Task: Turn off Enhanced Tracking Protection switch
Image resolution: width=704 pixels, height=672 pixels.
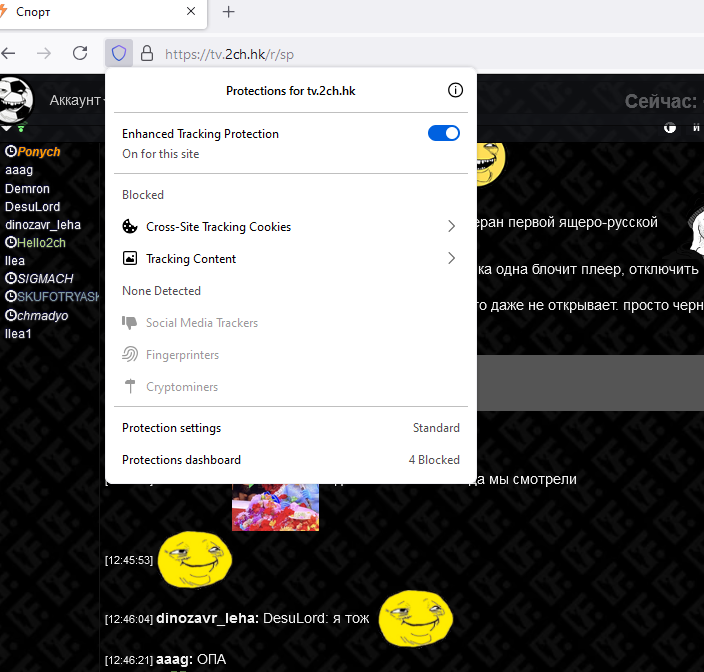Action: [x=444, y=133]
